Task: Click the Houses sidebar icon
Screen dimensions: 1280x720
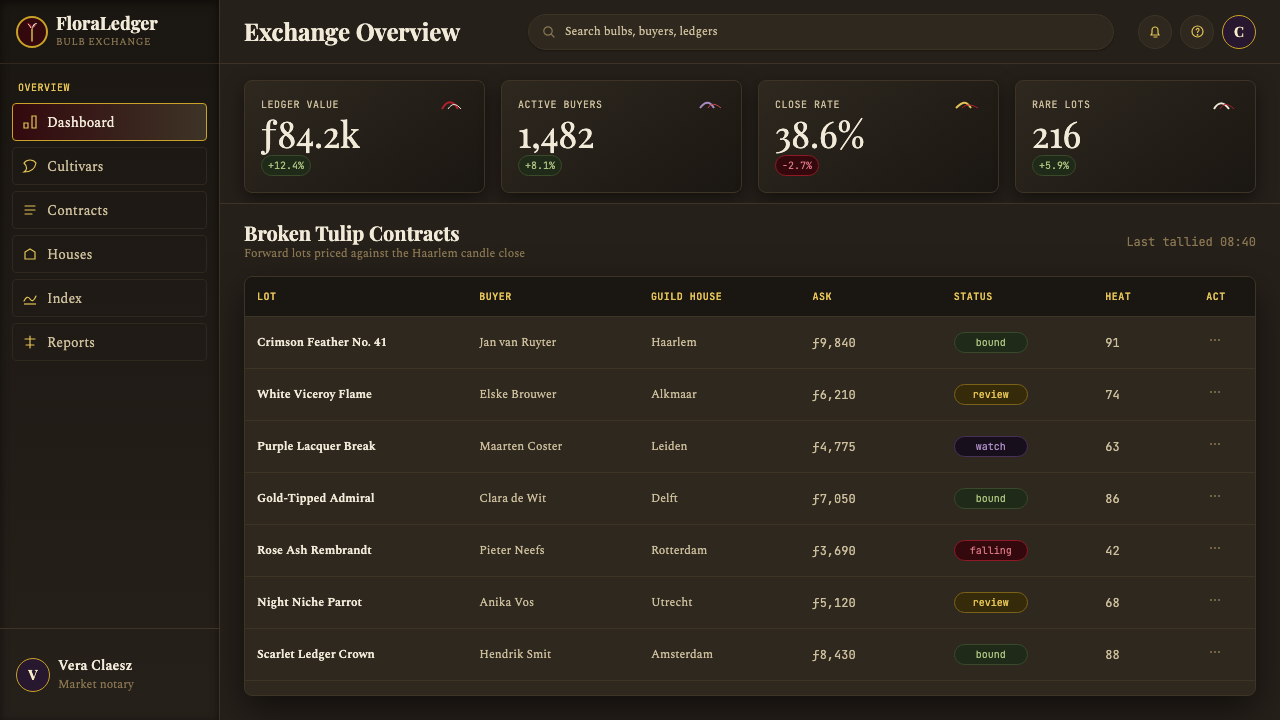Action: [30, 254]
